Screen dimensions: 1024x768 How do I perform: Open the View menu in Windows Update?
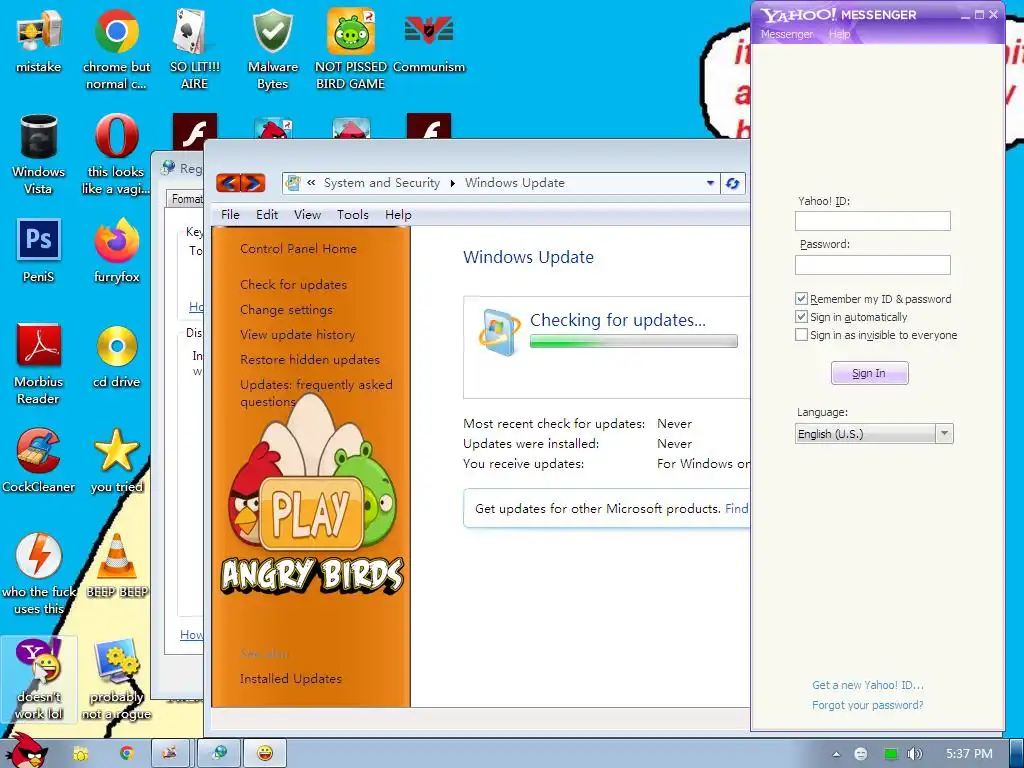(x=307, y=214)
